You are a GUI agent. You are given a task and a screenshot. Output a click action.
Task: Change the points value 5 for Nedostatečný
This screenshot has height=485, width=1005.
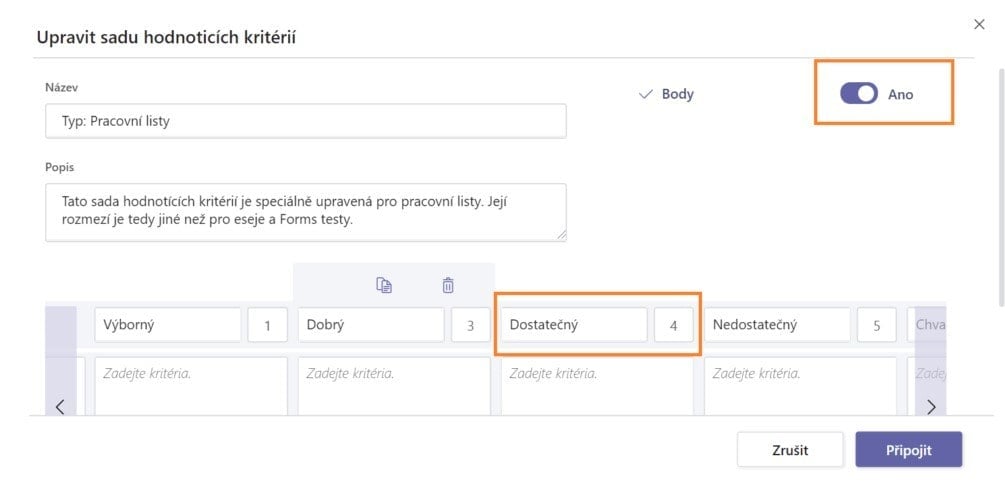coord(876,325)
